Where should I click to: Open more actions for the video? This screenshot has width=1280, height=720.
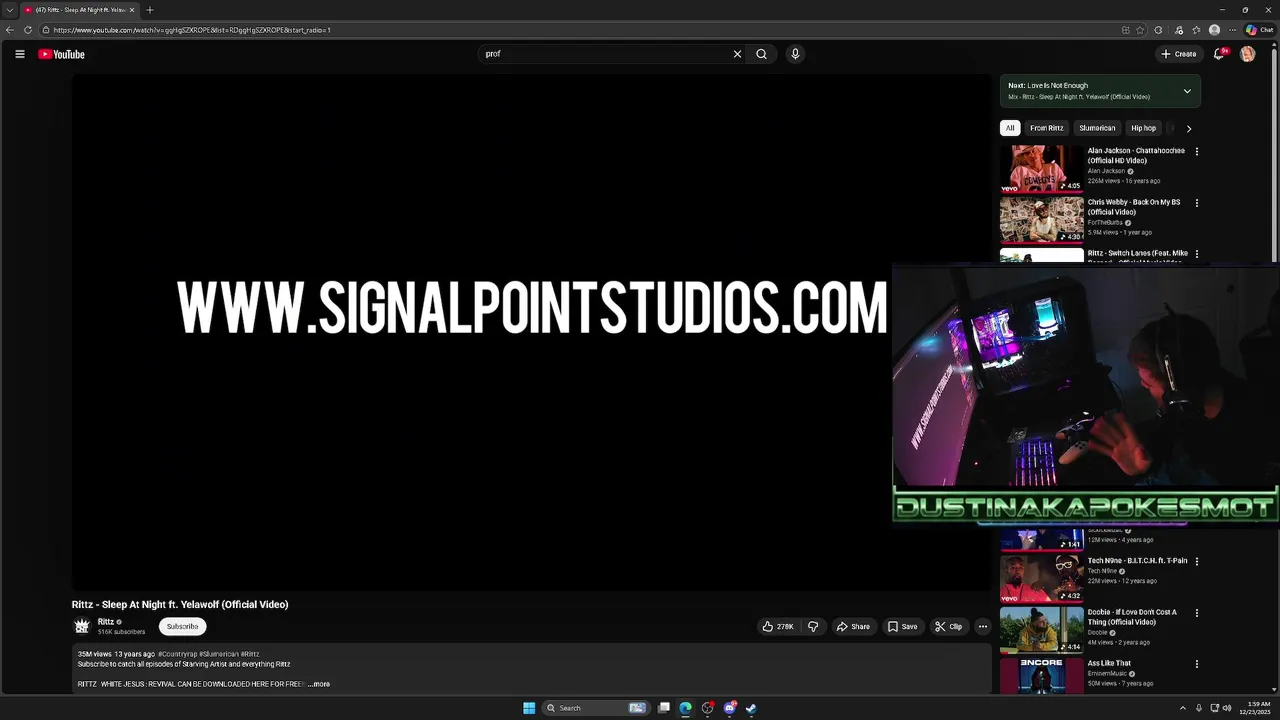click(982, 626)
